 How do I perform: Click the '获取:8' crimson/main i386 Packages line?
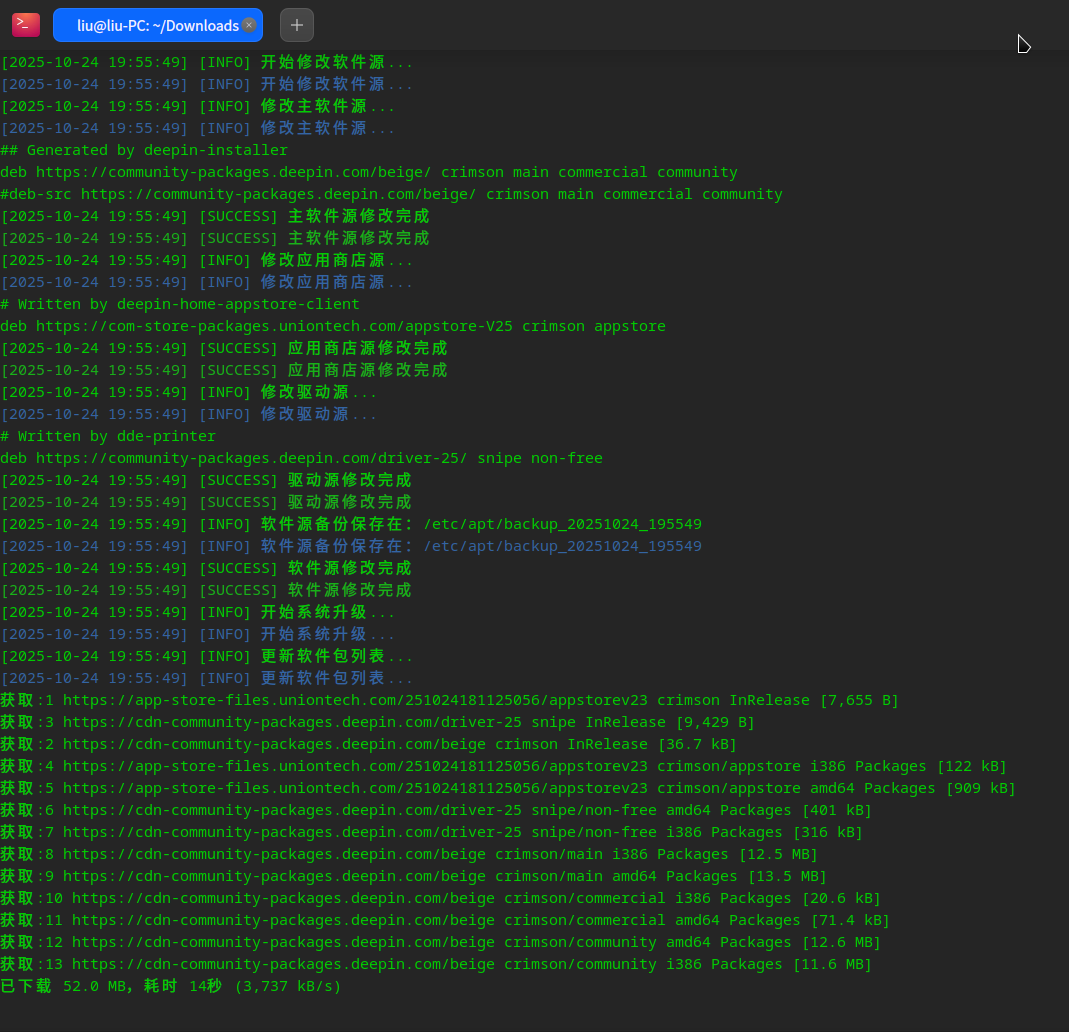tap(409, 854)
